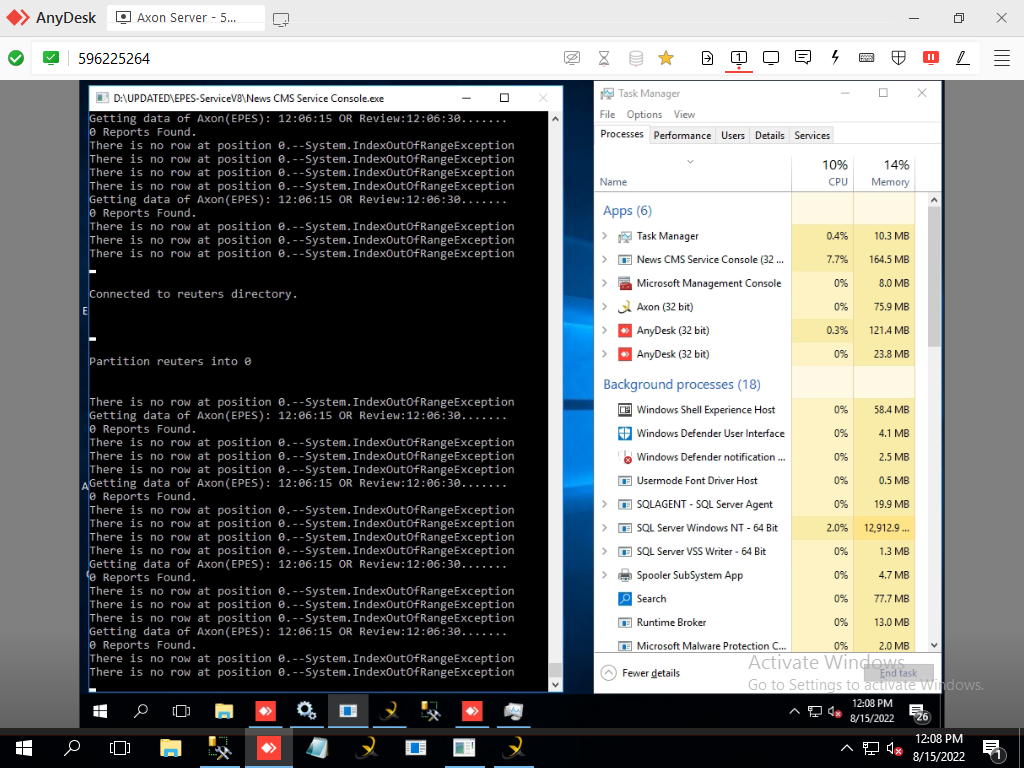
Task: Click the gold star favorite icon
Action: (666, 58)
